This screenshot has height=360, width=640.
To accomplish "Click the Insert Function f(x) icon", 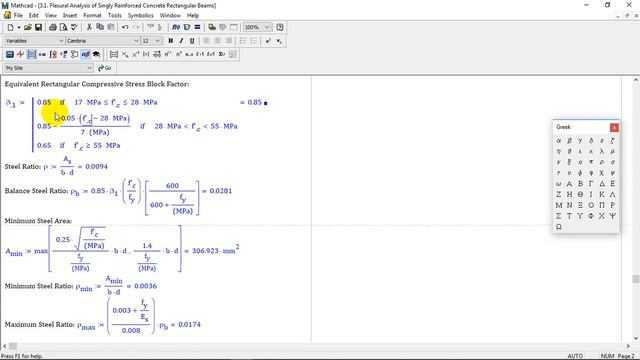I will click(x=176, y=27).
